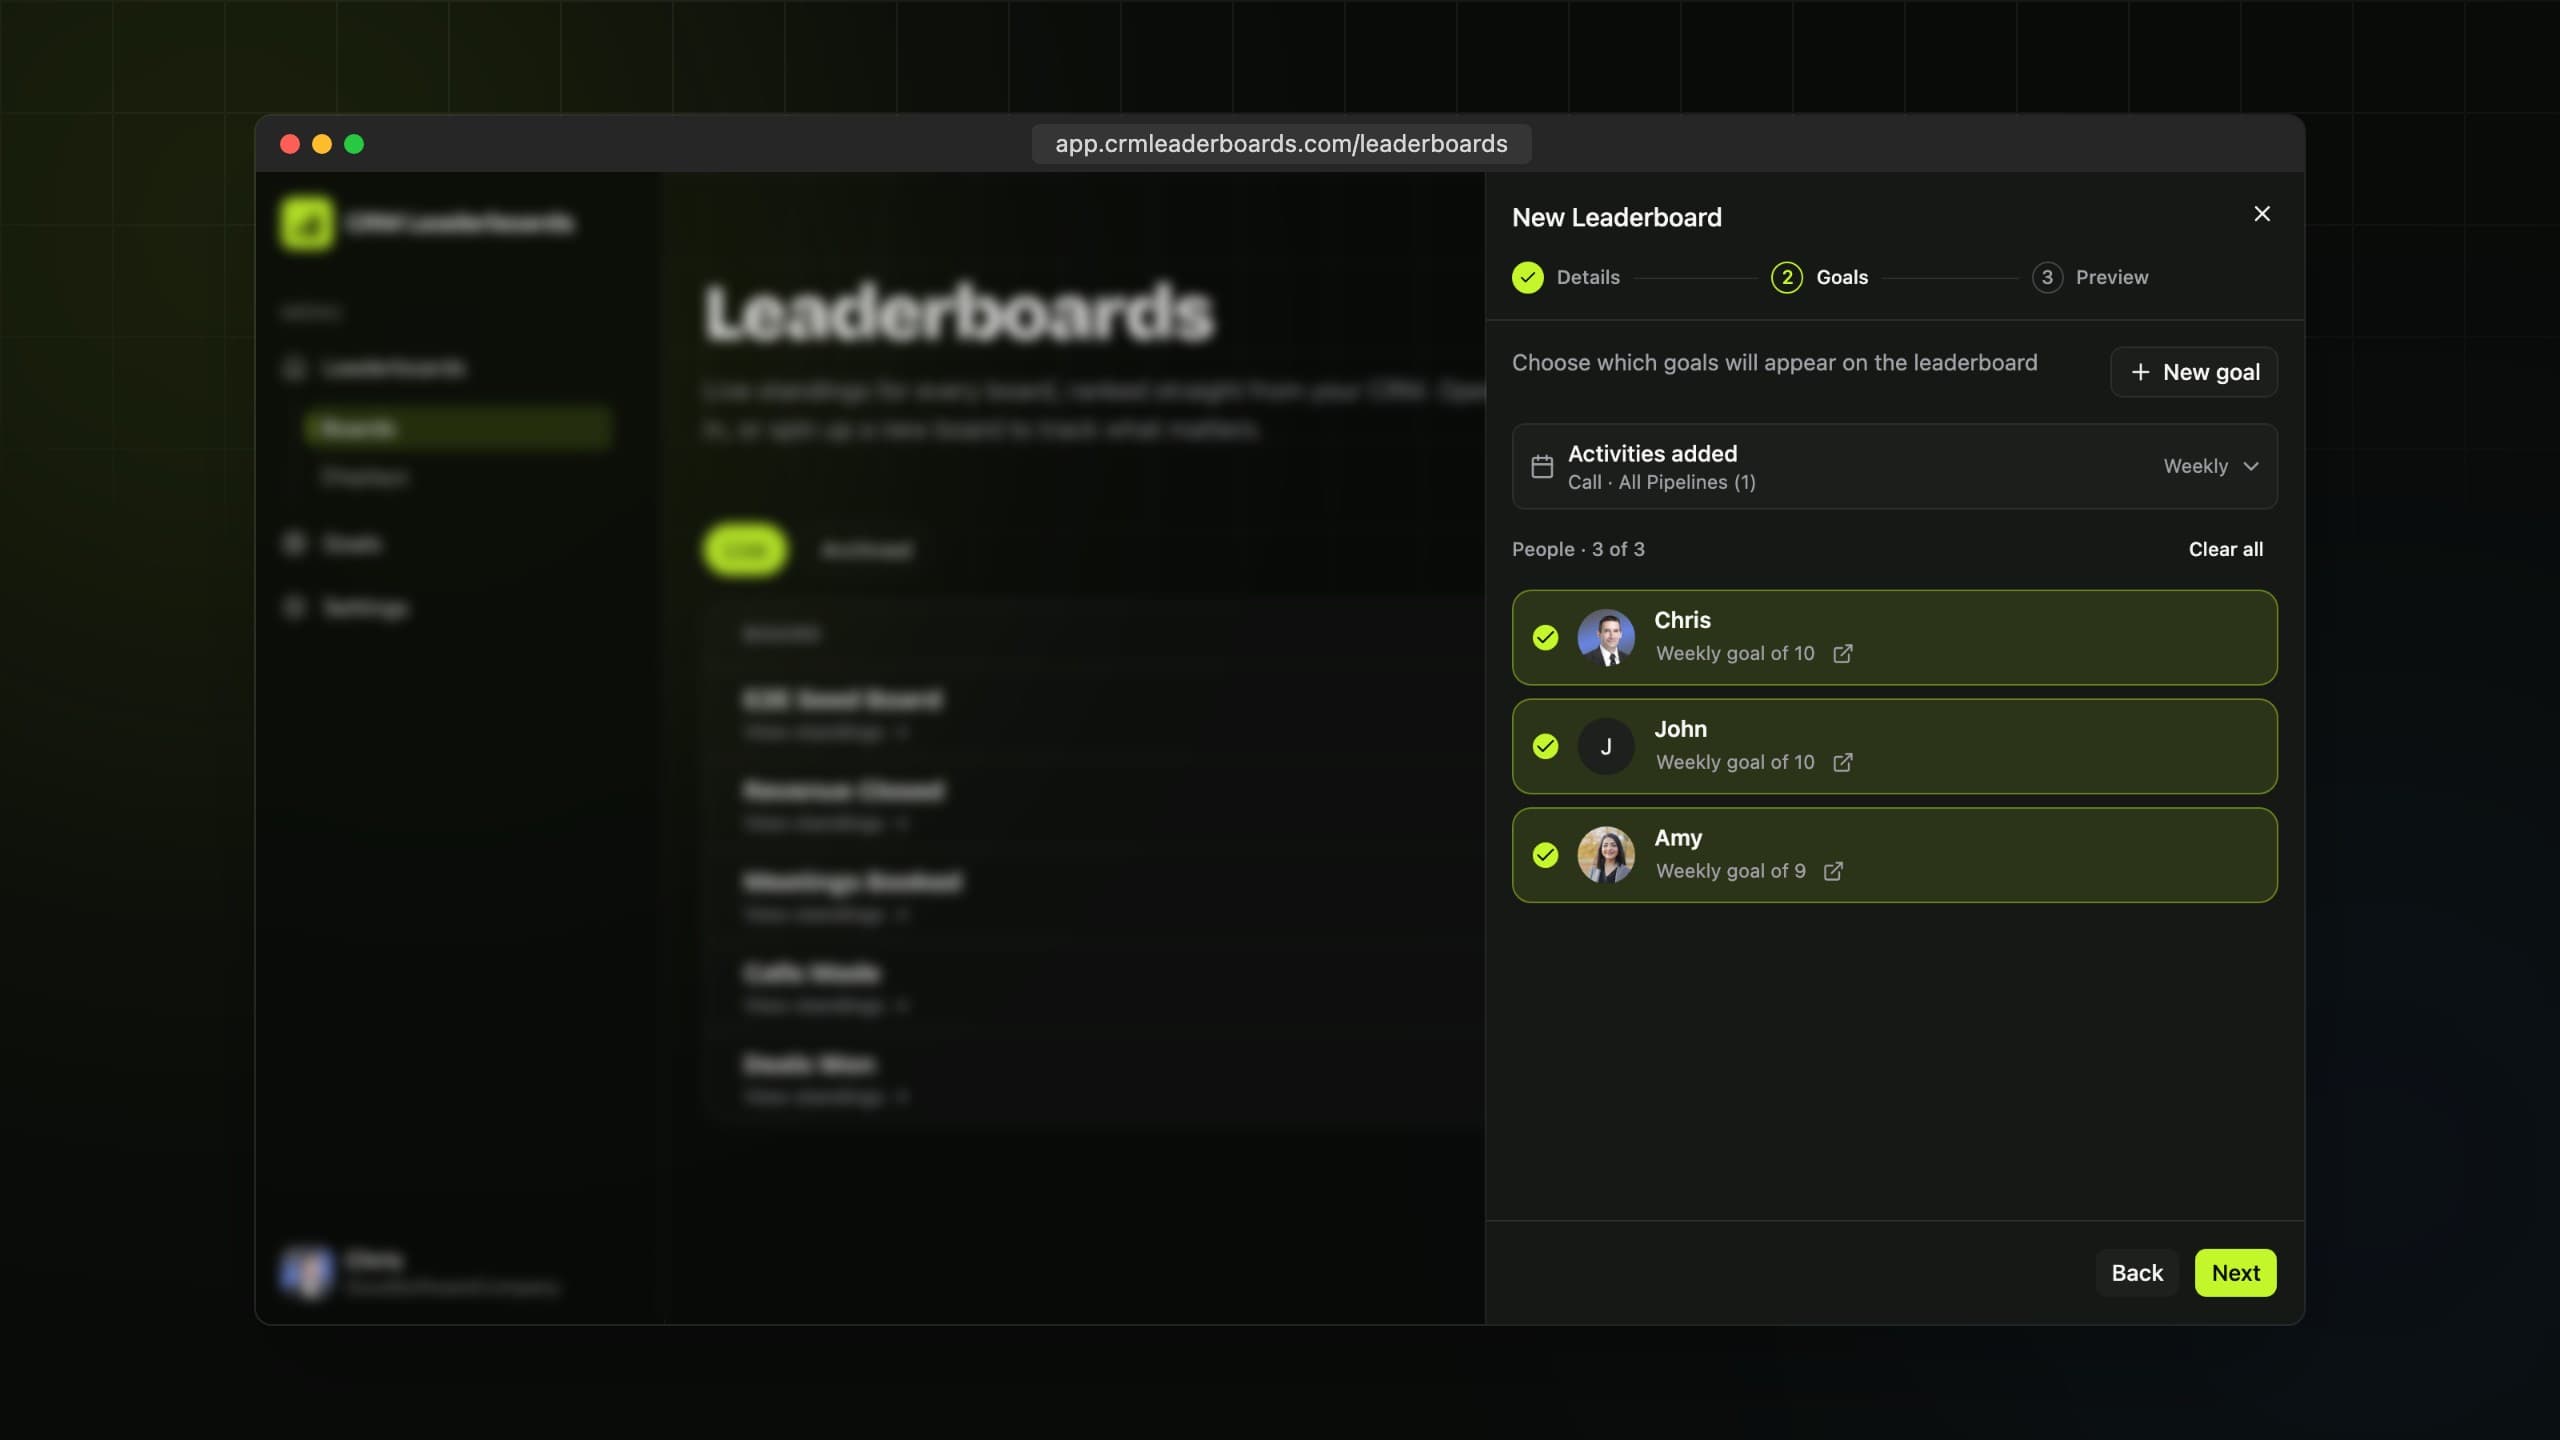Click the step 3 number circle
2560x1440 pixels.
click(x=2047, y=277)
